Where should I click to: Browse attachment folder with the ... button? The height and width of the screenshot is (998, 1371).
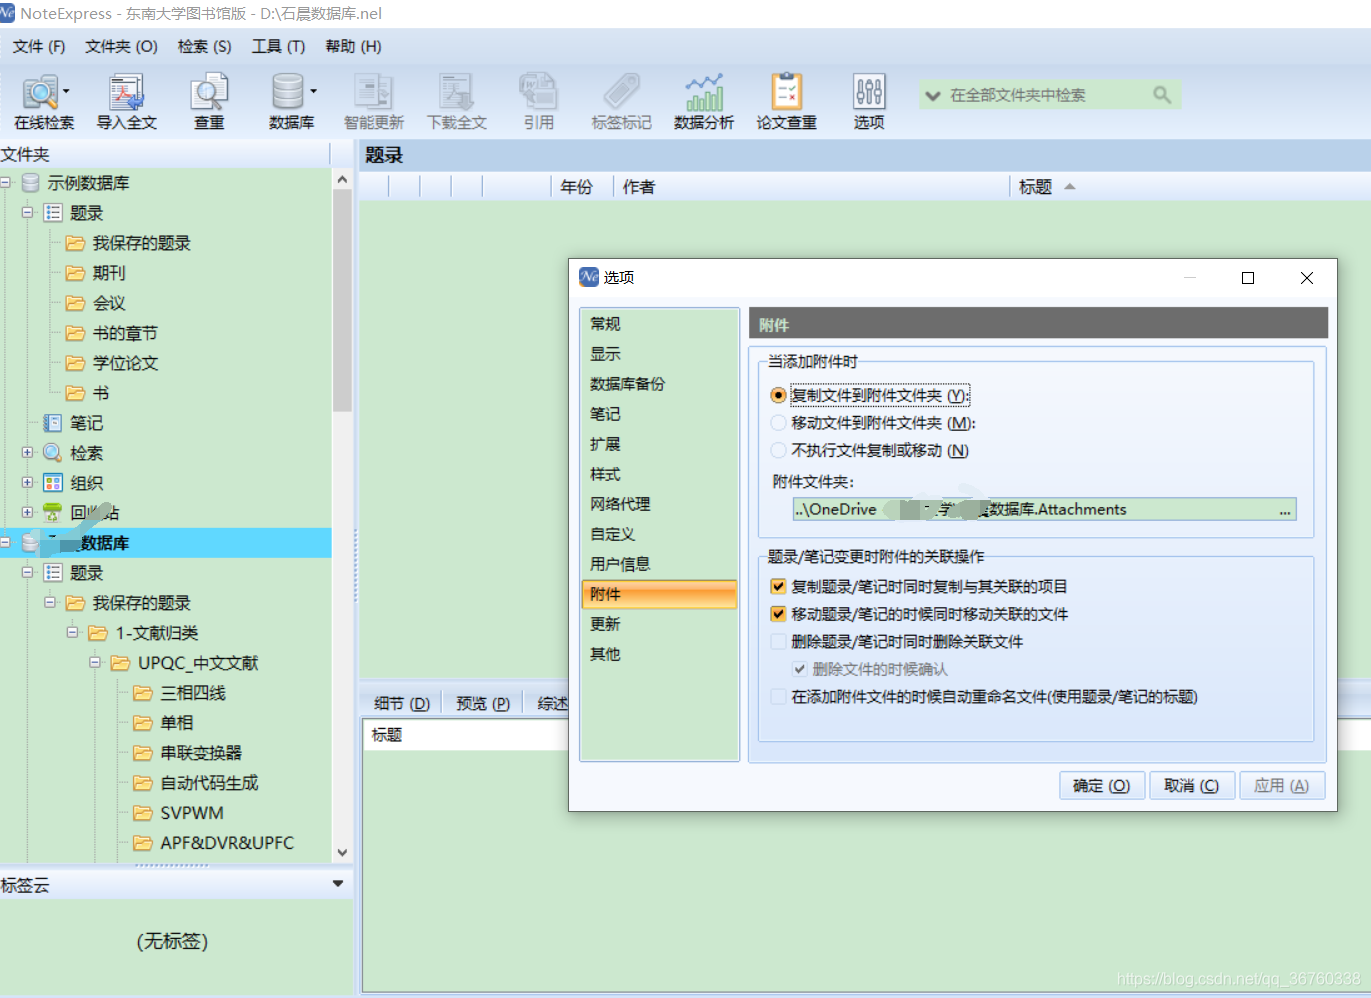(1285, 510)
